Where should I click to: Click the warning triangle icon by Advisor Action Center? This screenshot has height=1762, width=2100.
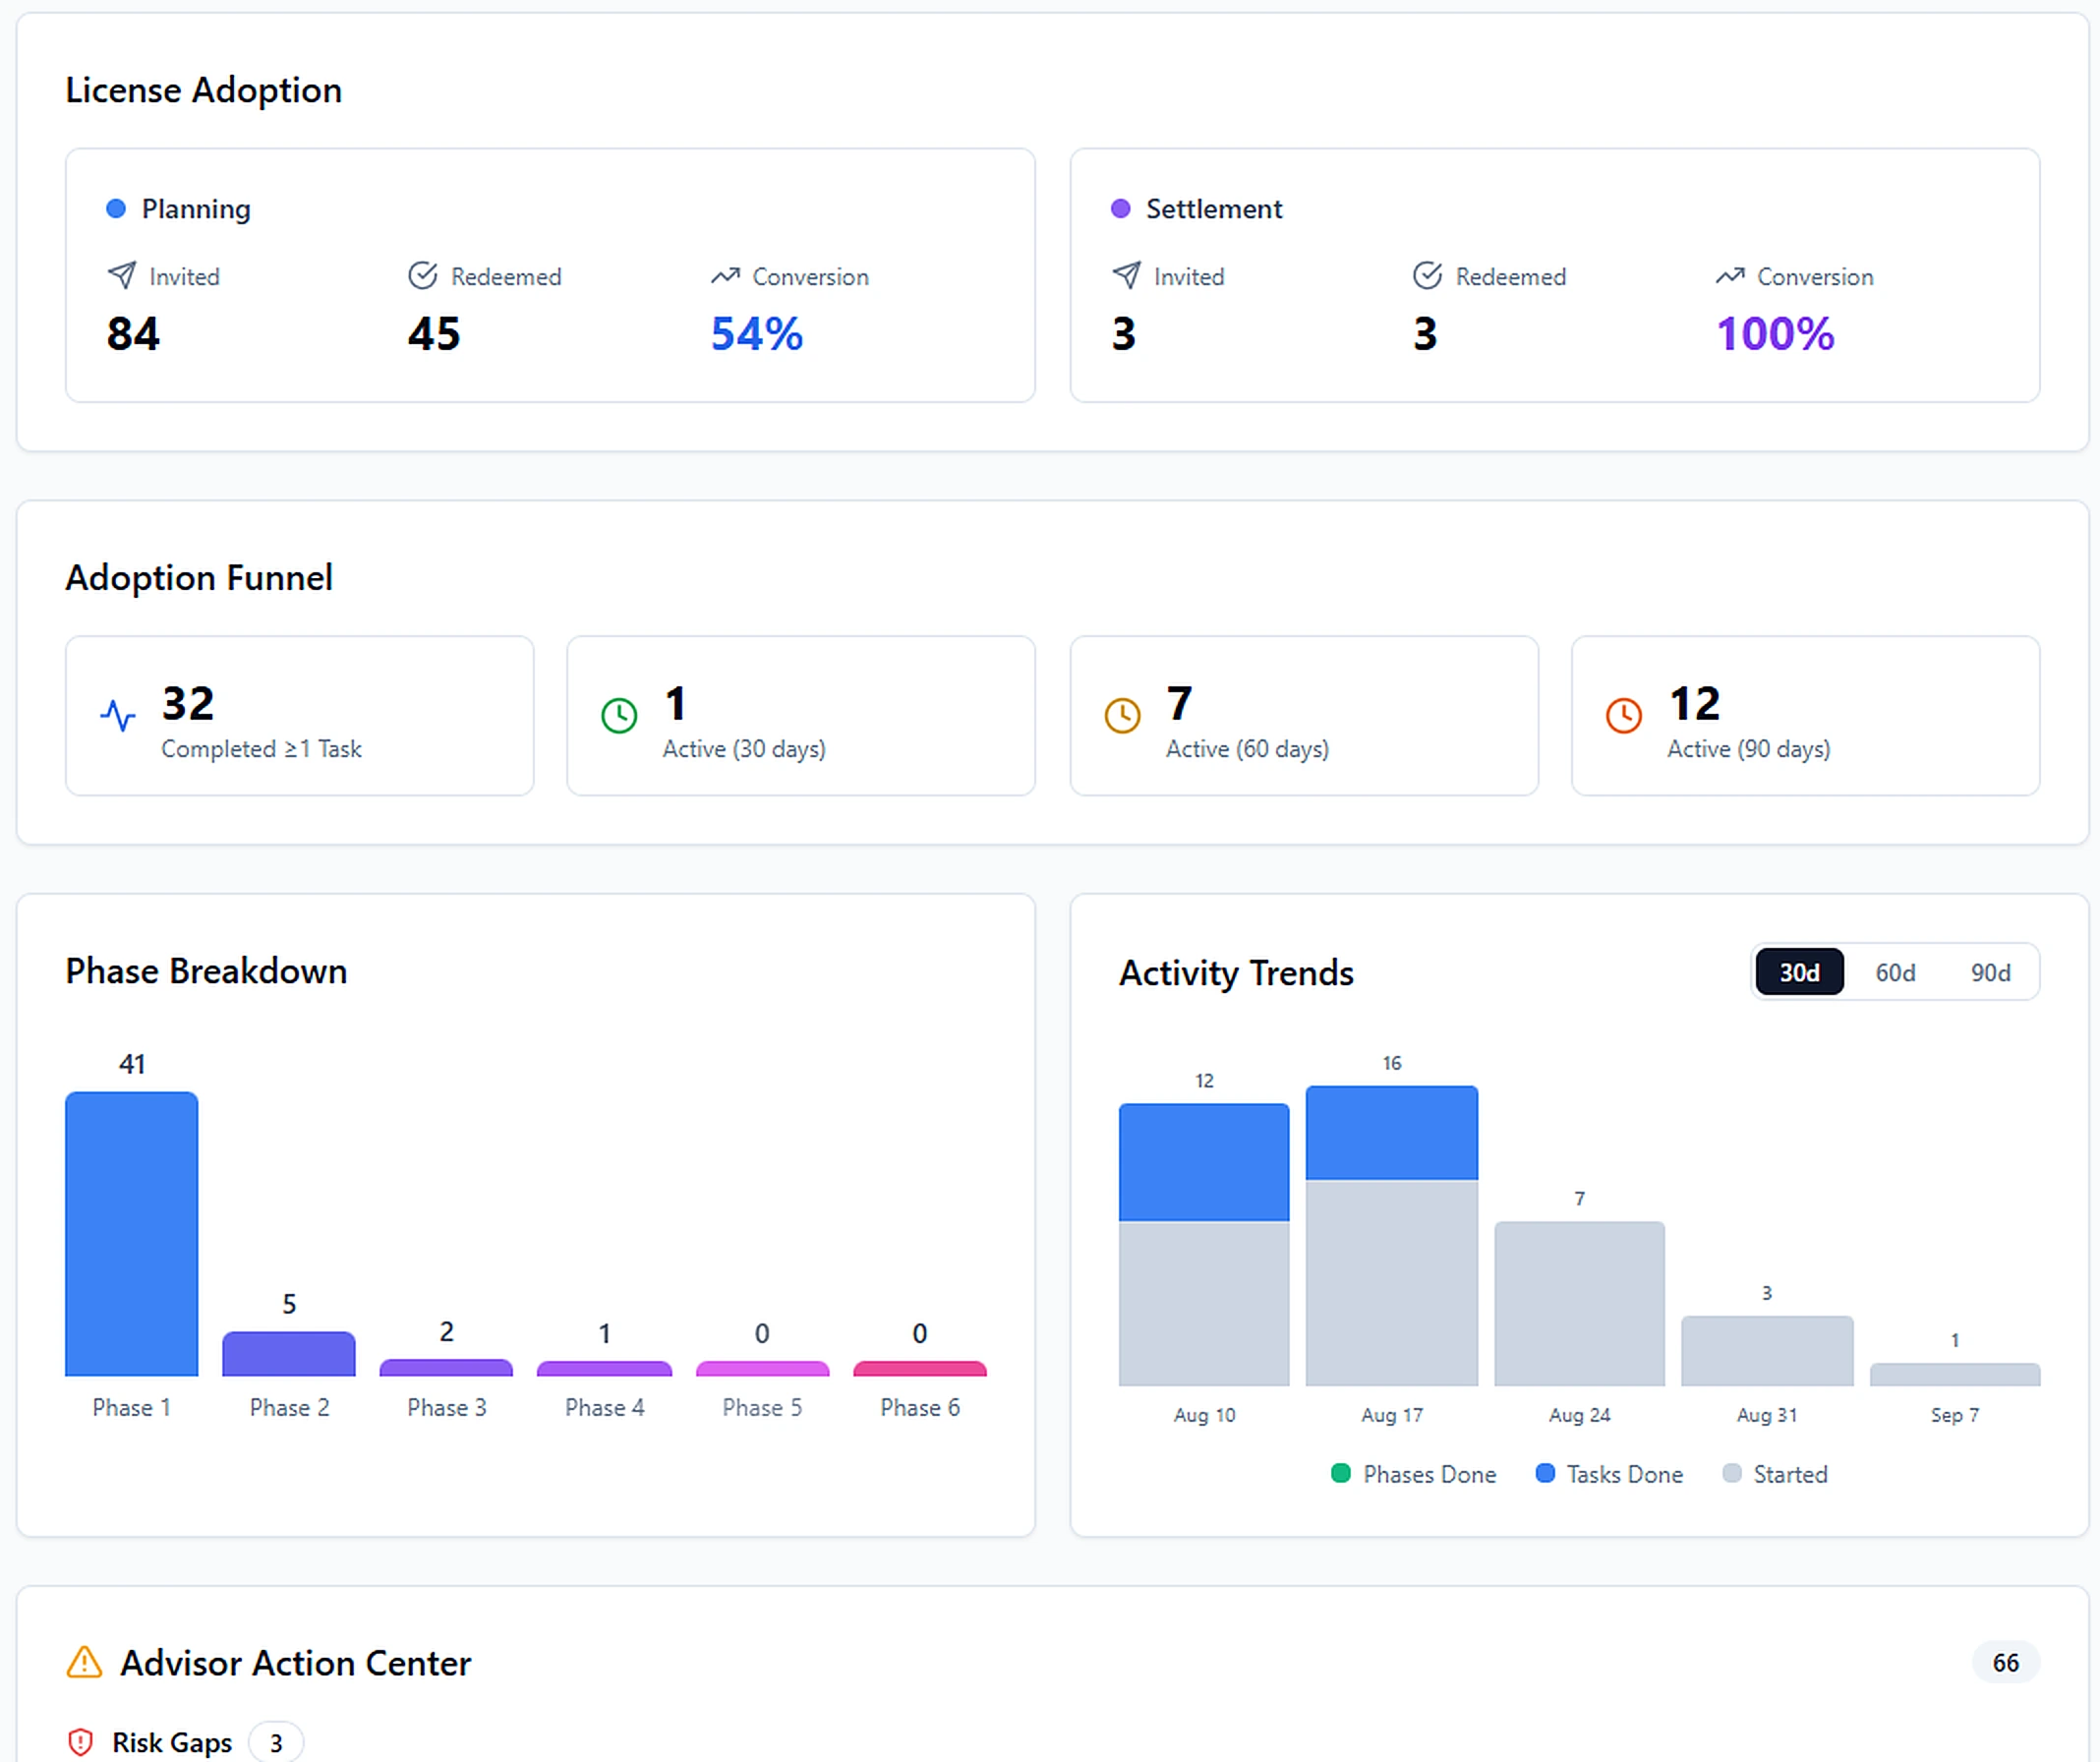click(x=84, y=1662)
